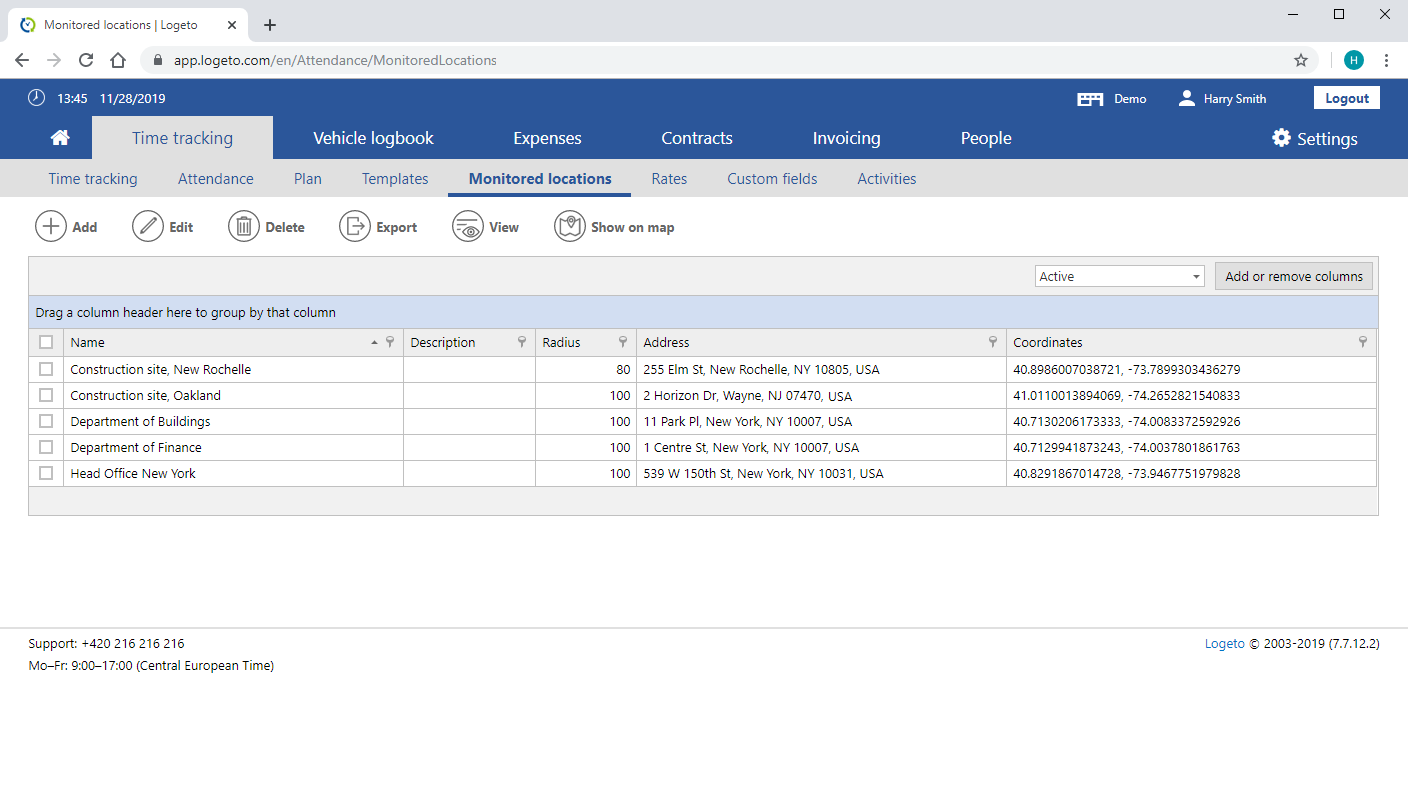Open the People tab

(x=986, y=138)
